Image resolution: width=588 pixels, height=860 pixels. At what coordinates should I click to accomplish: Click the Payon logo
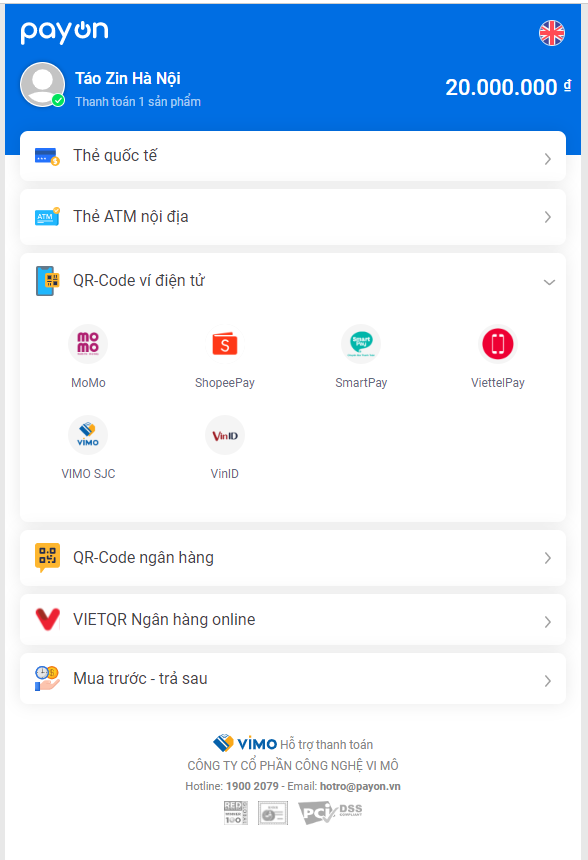tap(64, 32)
